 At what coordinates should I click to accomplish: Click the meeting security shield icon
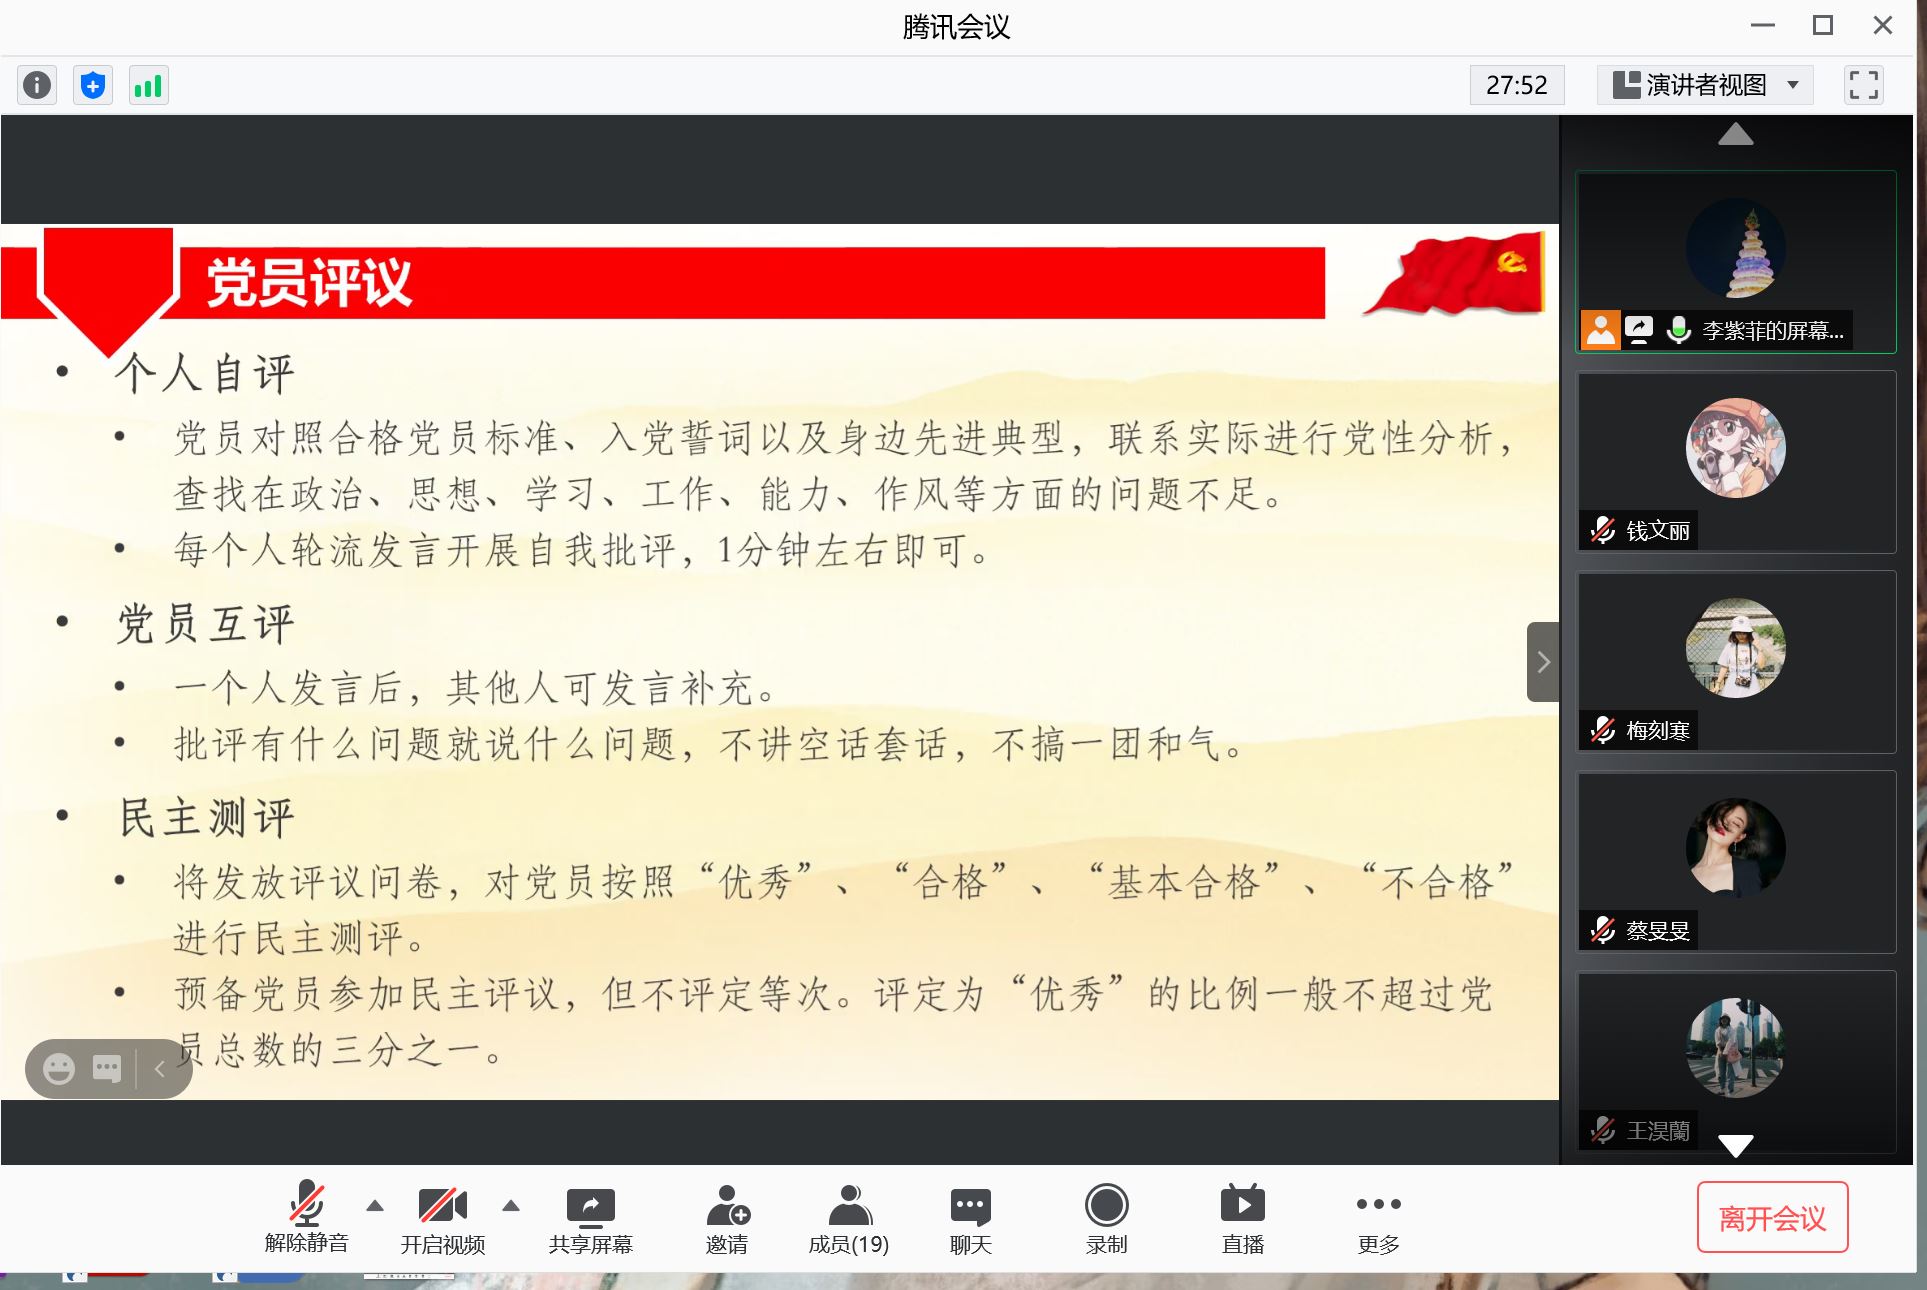point(92,85)
